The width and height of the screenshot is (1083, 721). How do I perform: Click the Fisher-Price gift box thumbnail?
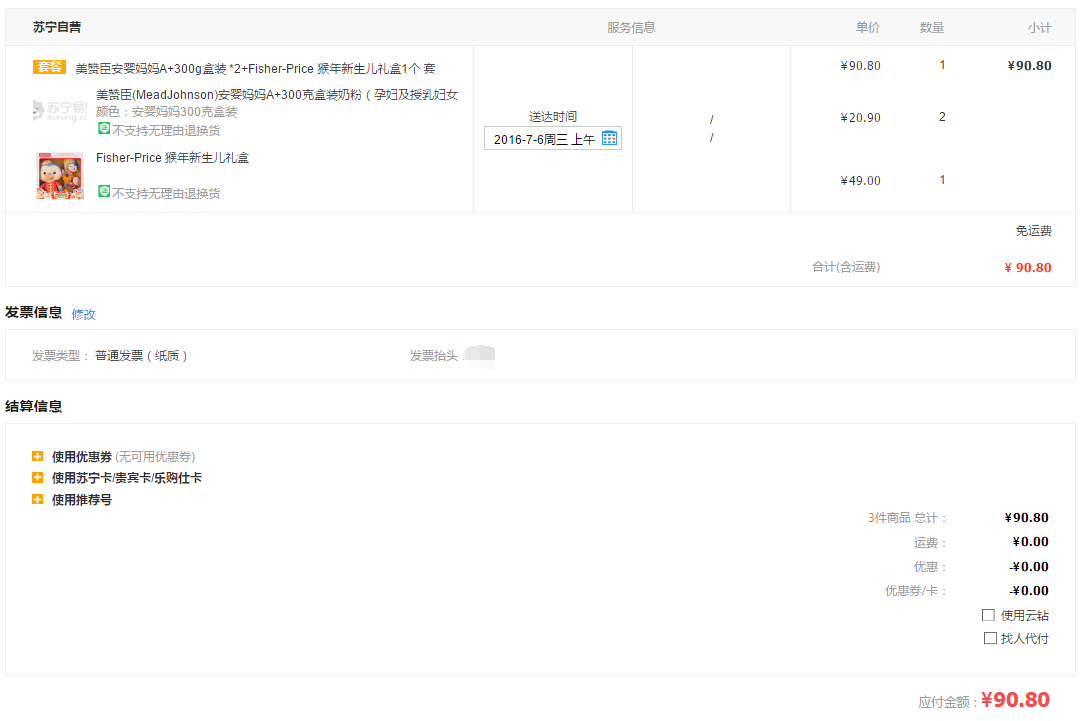pos(60,176)
